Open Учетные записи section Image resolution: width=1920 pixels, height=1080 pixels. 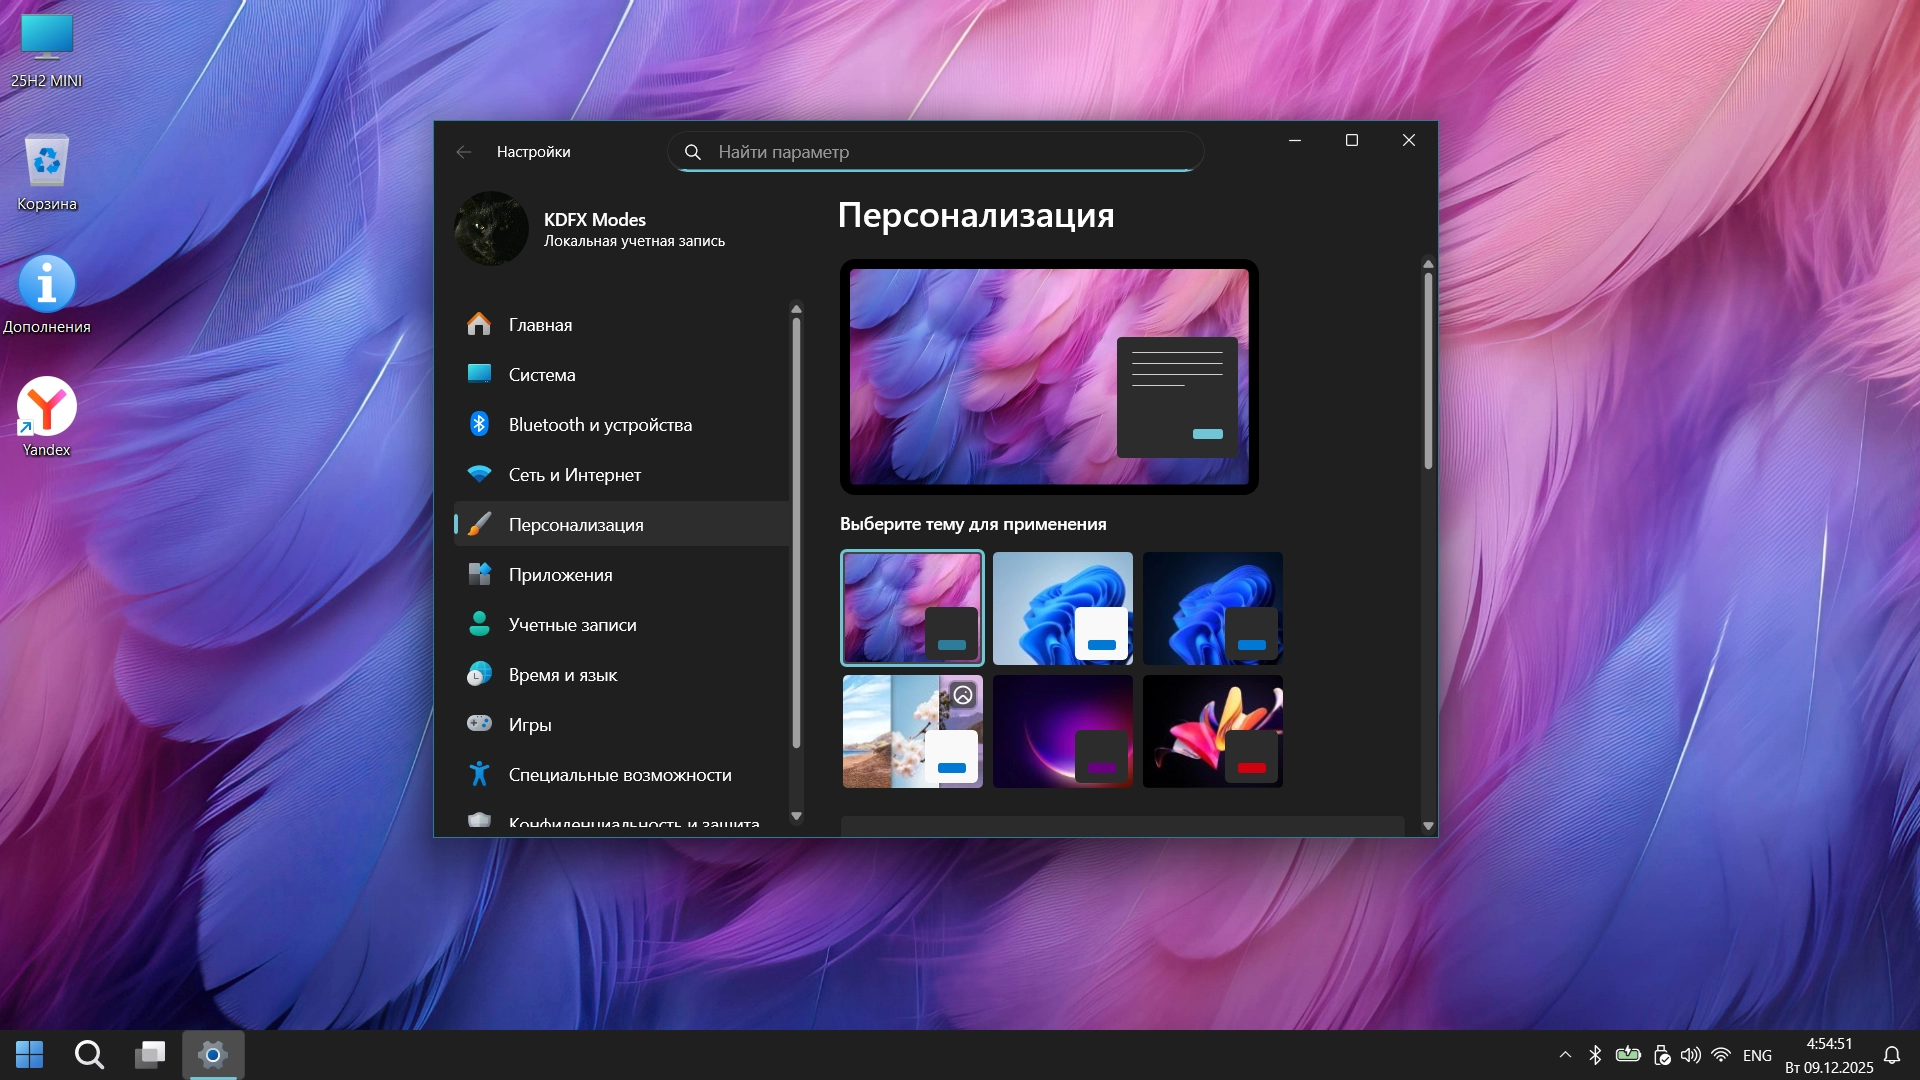[x=572, y=625]
